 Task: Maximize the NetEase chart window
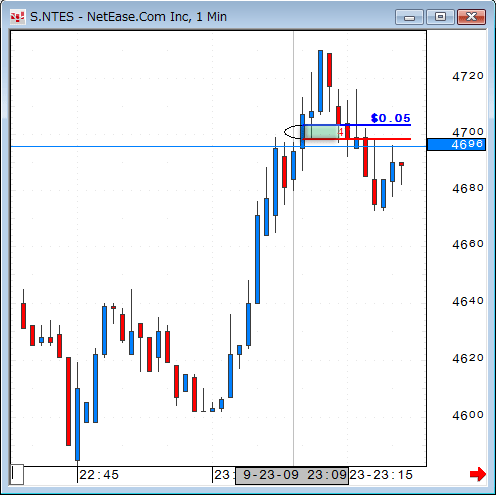click(x=440, y=17)
